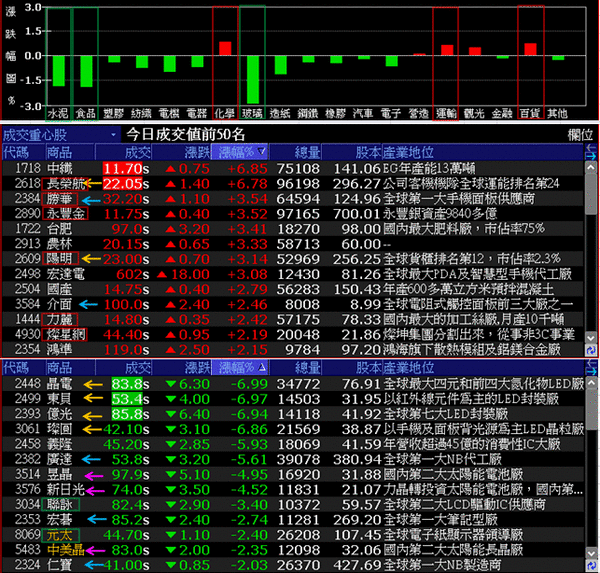Sort losers table by 漲幅% header

(x=240, y=368)
